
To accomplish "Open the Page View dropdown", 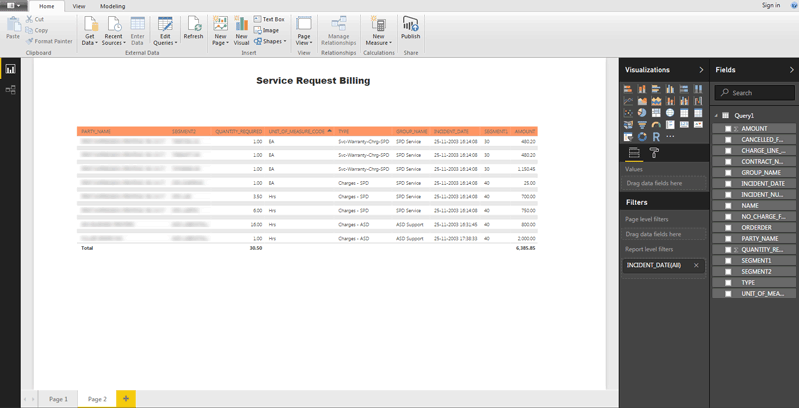I will pyautogui.click(x=304, y=31).
